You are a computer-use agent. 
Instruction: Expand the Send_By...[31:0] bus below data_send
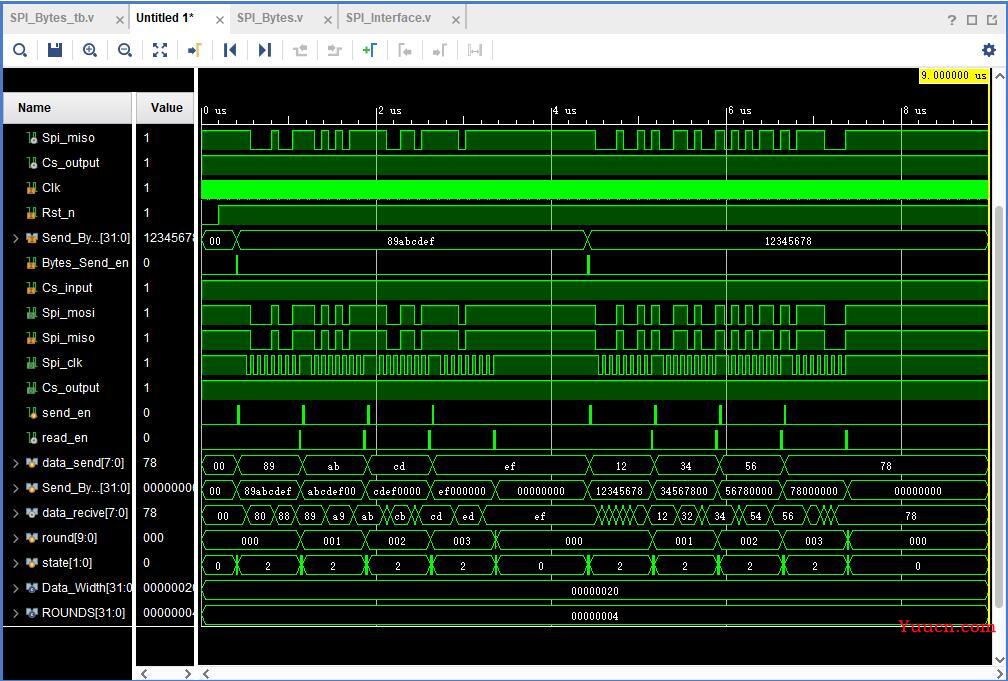coord(15,488)
